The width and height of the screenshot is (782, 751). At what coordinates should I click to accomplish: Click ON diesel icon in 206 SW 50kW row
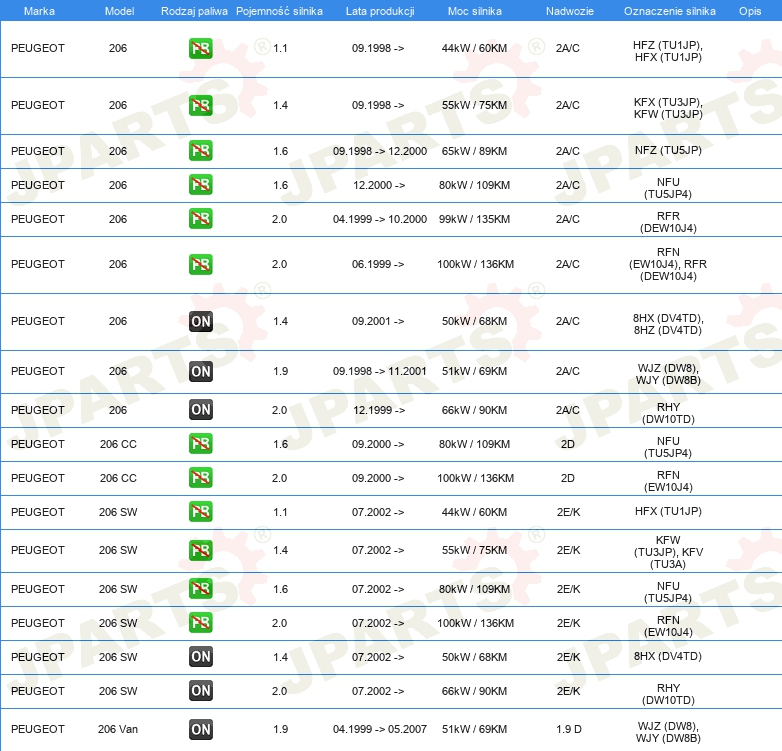tap(200, 656)
